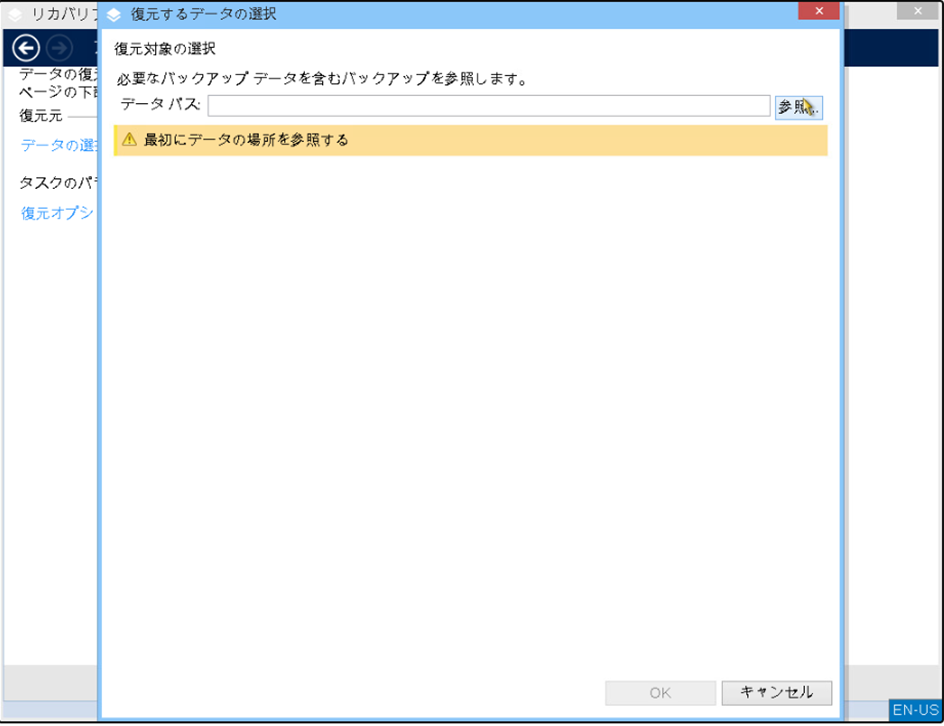Click the yellow warning triangle icon
The image size is (944, 726).
click(129, 141)
